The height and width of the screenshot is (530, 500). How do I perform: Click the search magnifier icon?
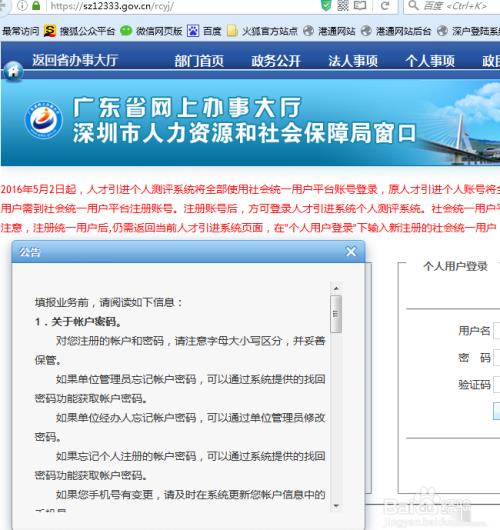coord(413,5)
